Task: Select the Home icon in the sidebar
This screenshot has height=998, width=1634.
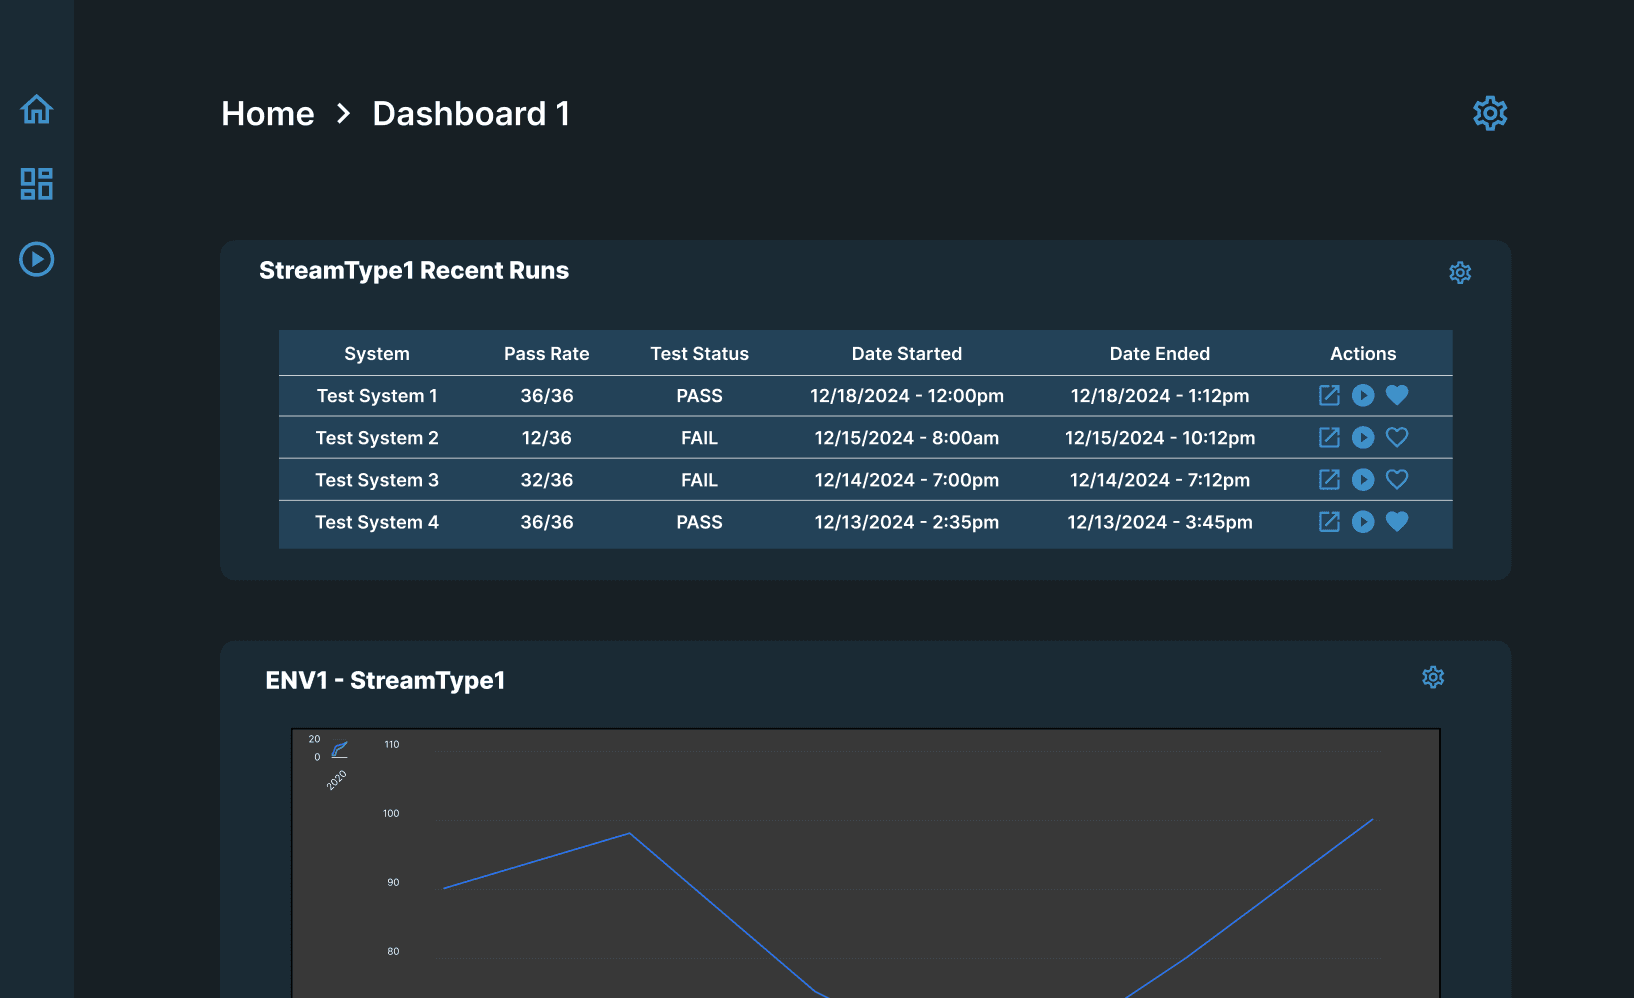Action: click(x=36, y=108)
